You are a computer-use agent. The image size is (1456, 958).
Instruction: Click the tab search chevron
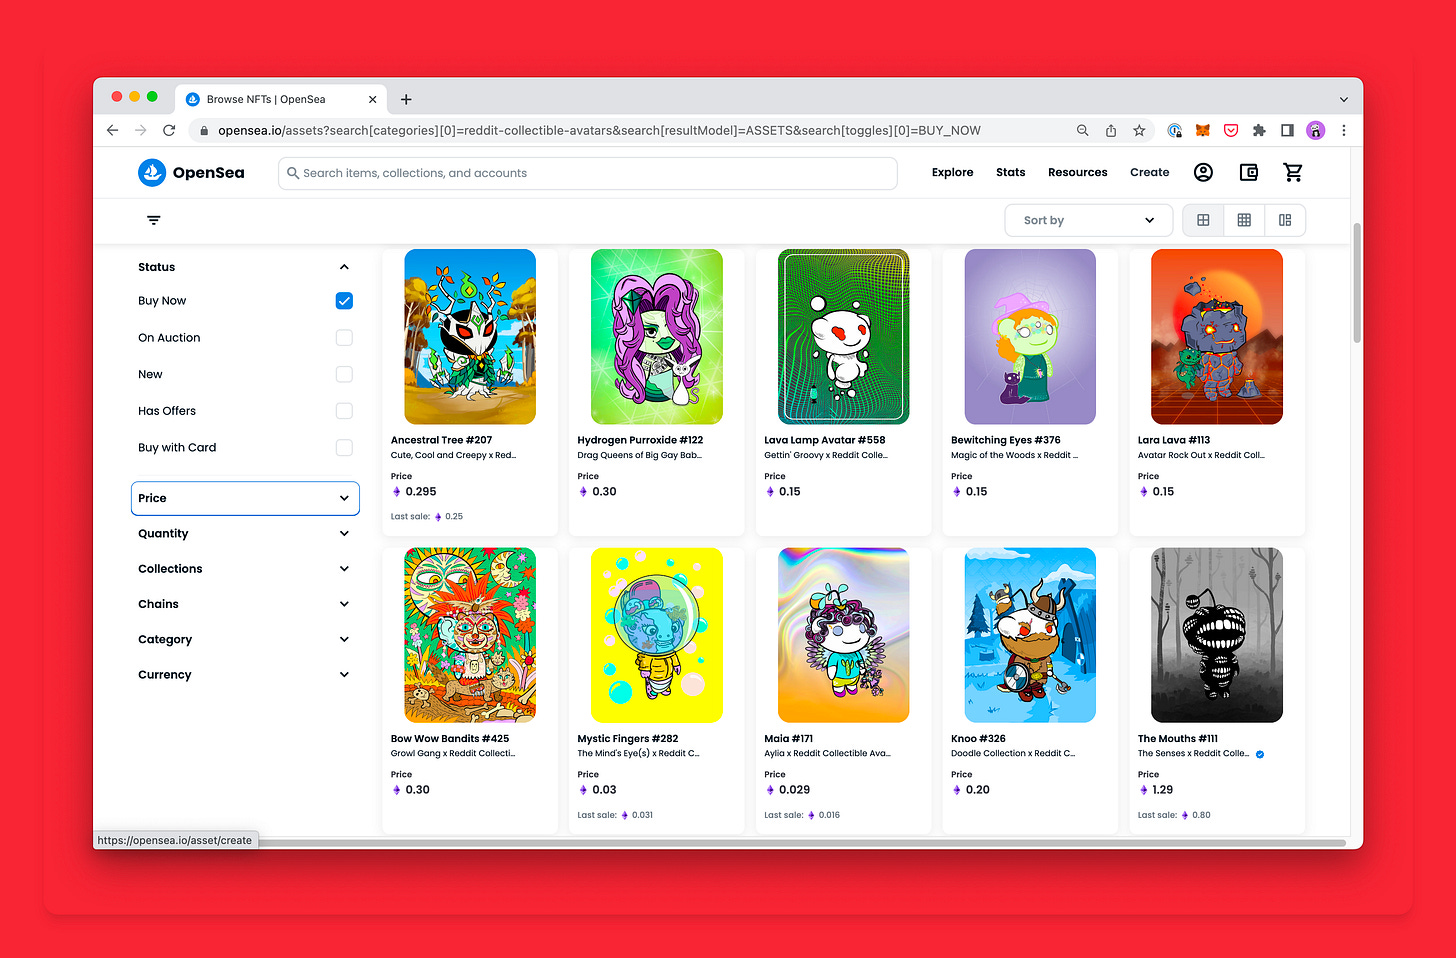1344,99
